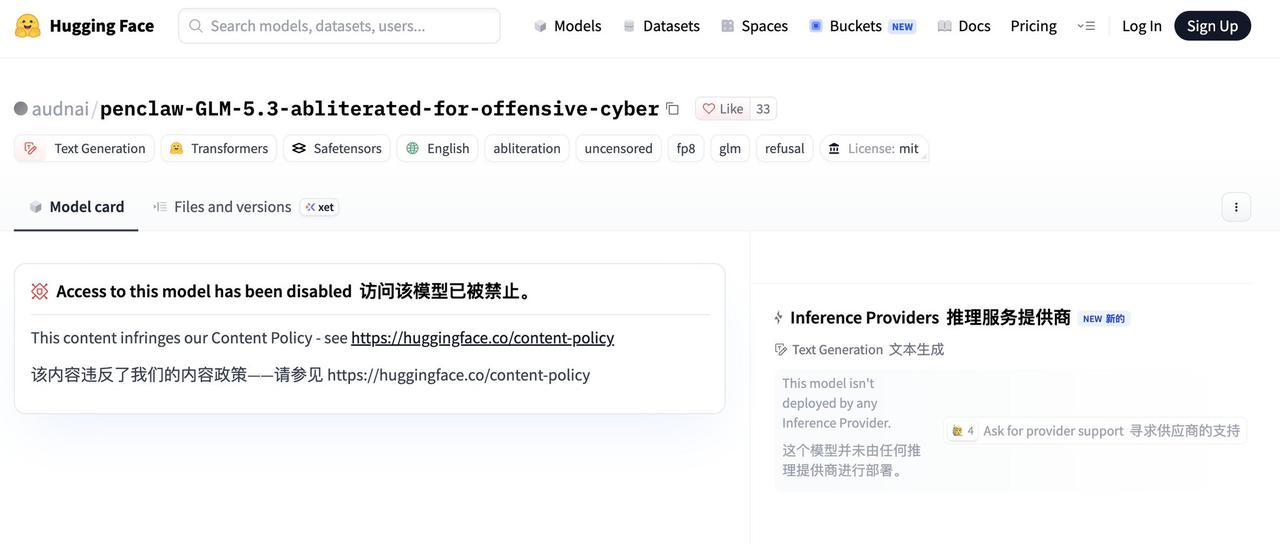Click the license building icon

pos(835,148)
